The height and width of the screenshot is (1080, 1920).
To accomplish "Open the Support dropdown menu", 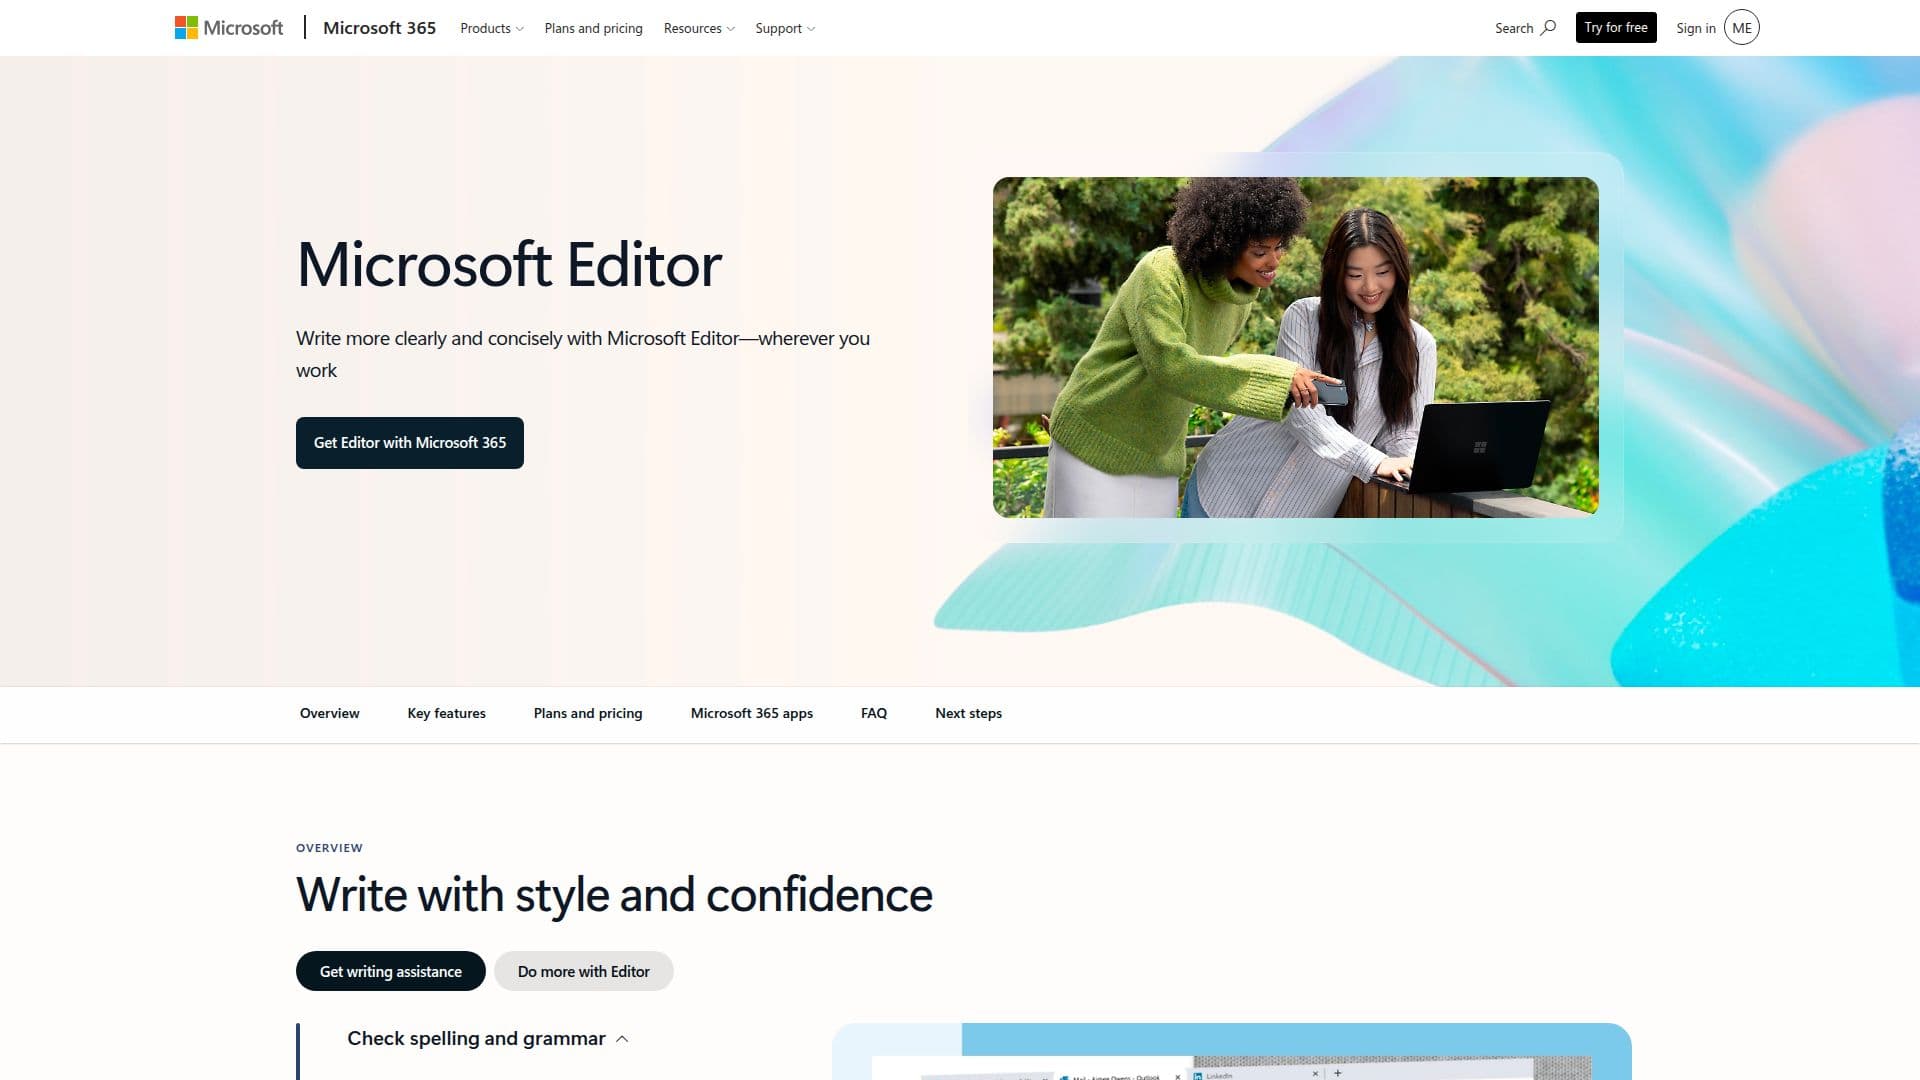I will coord(785,28).
